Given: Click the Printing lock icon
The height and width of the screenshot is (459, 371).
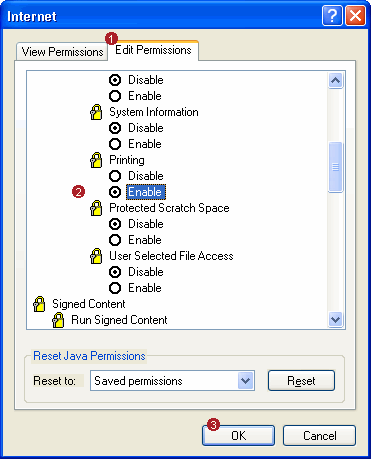Looking at the screenshot, I should (x=96, y=160).
